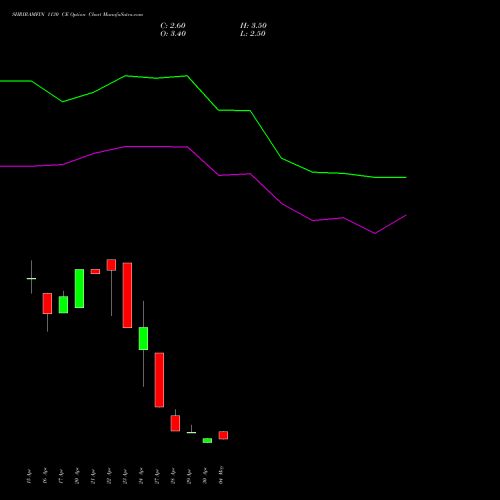500x500 pixels.
Task: Click the 28 Apr date label
Action: tap(173, 476)
